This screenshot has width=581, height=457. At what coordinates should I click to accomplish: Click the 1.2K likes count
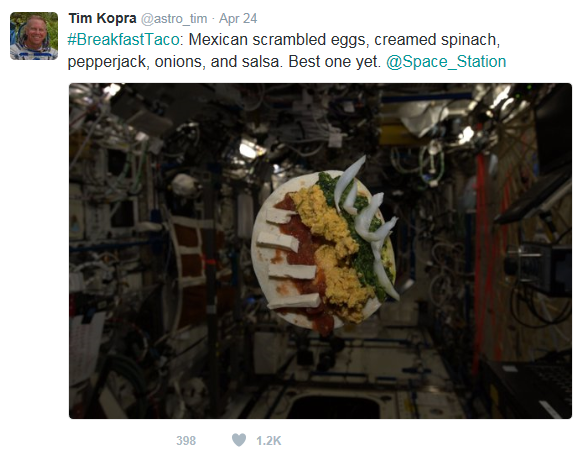click(269, 440)
